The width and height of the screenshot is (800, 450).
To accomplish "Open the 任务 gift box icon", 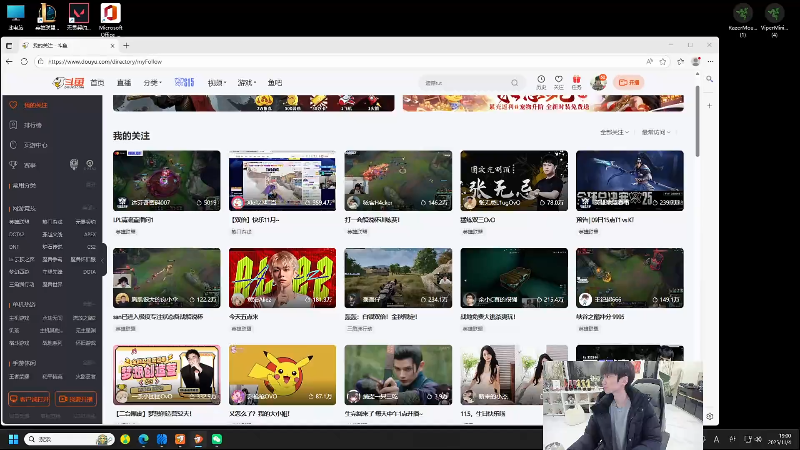I will pyautogui.click(x=577, y=82).
